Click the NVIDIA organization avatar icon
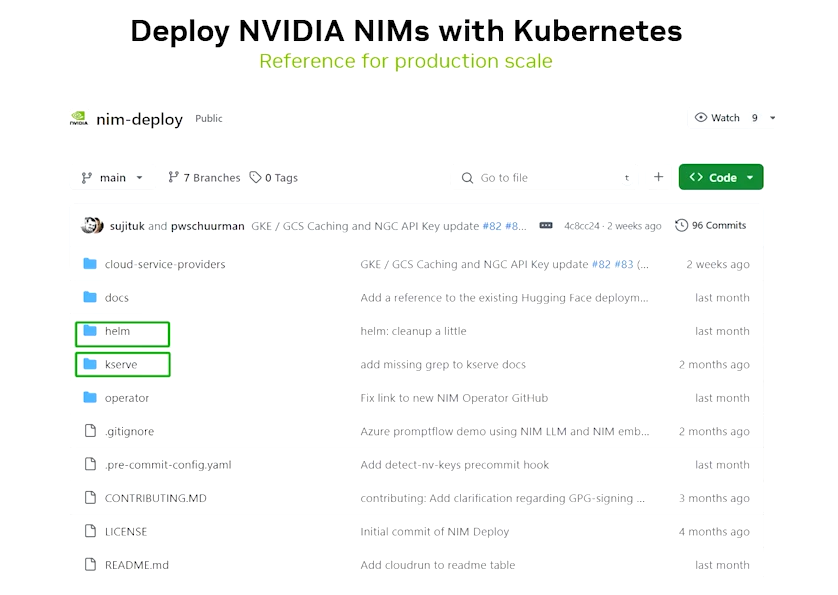The height and width of the screenshot is (595, 838). tap(79, 118)
